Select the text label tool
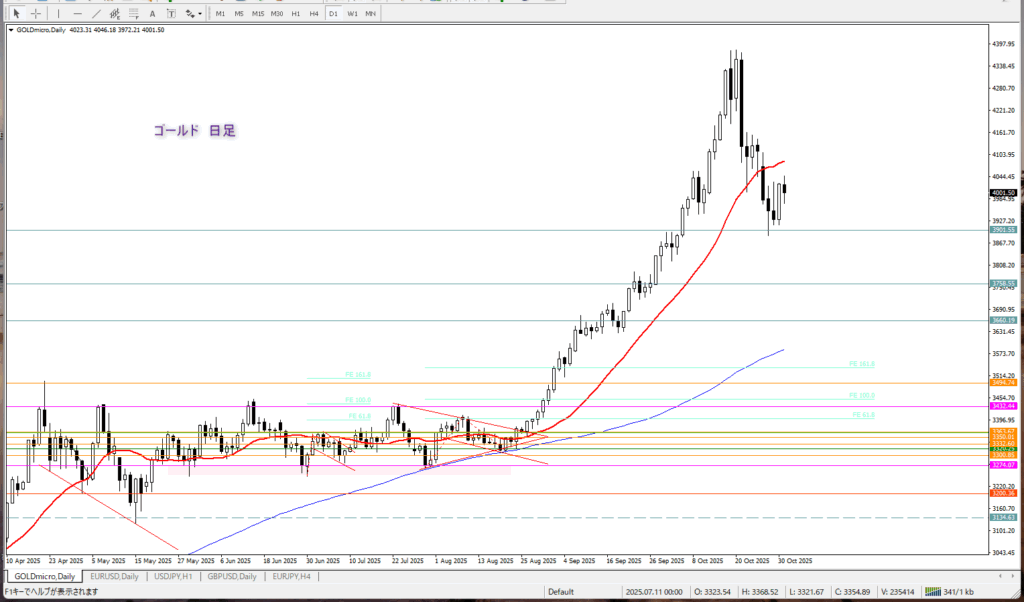Viewport: 1024px width, 602px height. point(169,13)
